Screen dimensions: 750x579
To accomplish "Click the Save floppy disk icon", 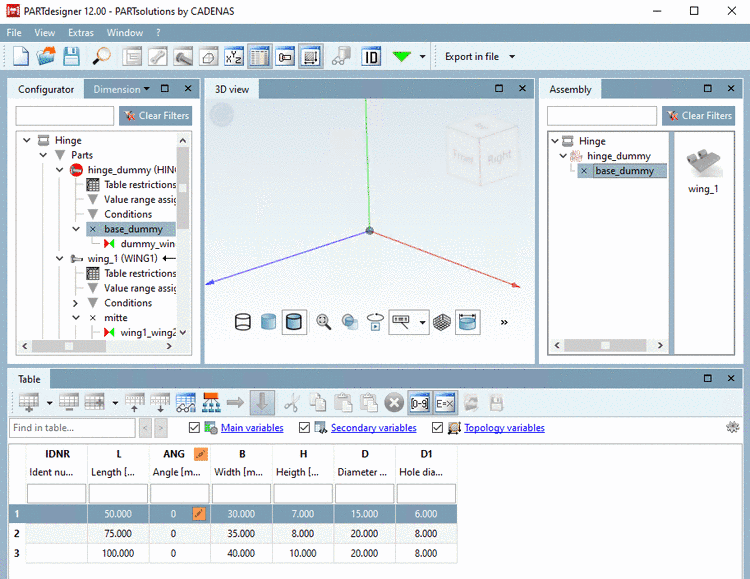I will (x=72, y=57).
